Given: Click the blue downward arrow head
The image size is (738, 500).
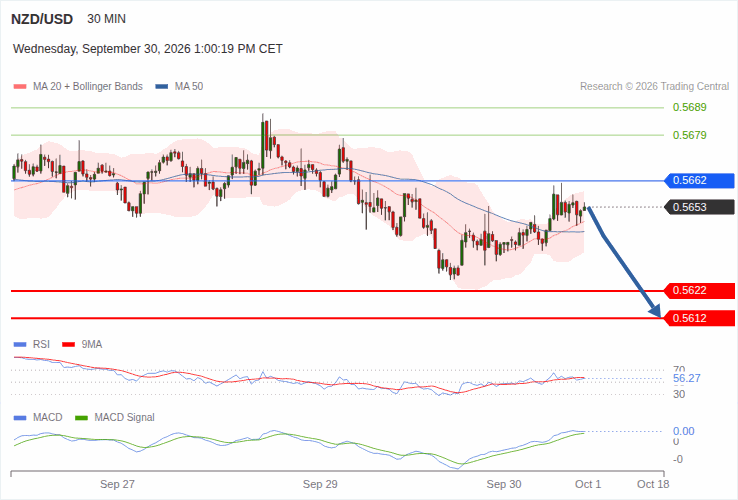Looking at the screenshot, I should 655,310.
